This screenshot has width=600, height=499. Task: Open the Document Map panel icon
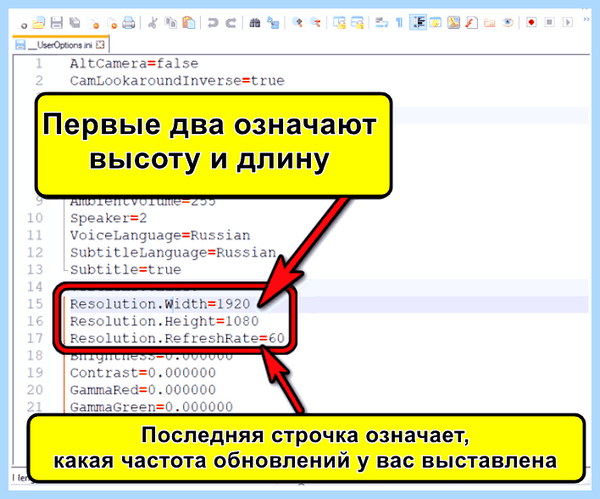(x=453, y=23)
